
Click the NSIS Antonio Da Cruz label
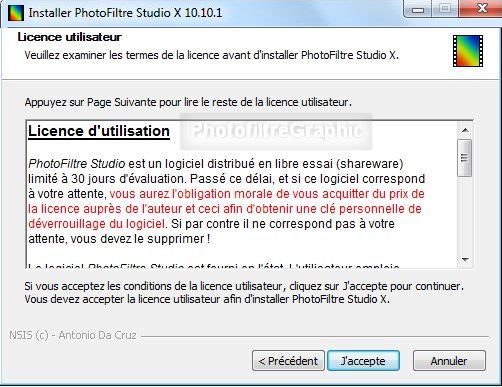tap(73, 335)
